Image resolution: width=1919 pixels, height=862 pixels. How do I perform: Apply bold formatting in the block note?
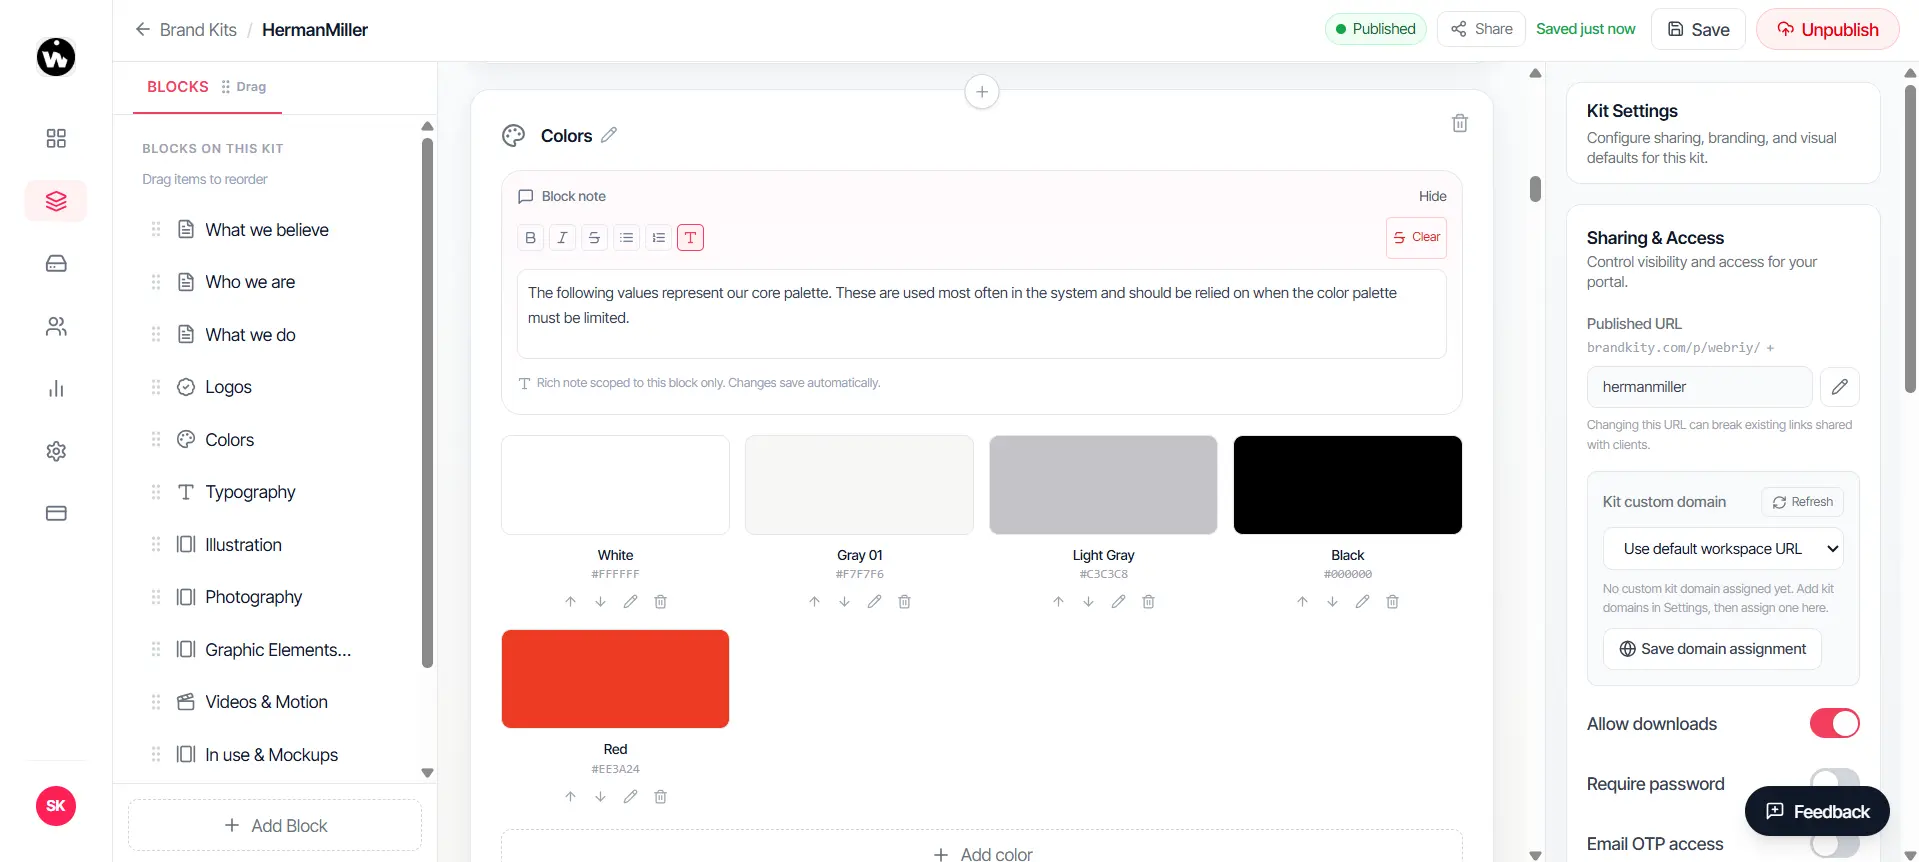point(530,238)
